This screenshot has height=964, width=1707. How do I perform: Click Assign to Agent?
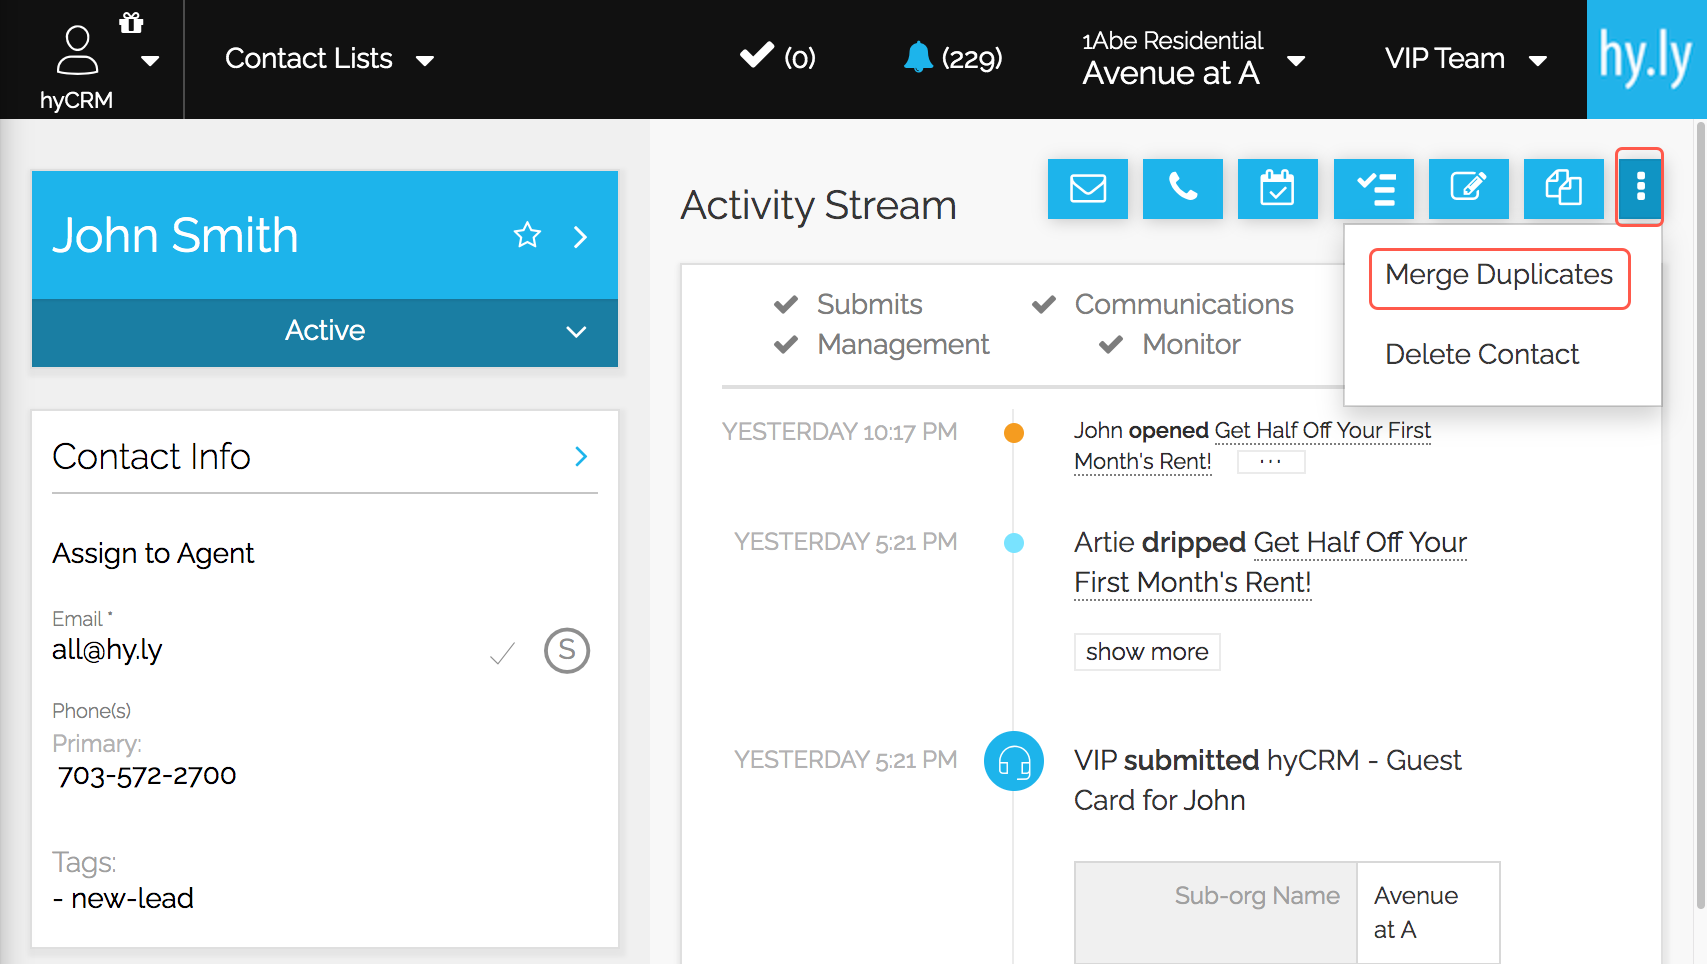(x=153, y=553)
